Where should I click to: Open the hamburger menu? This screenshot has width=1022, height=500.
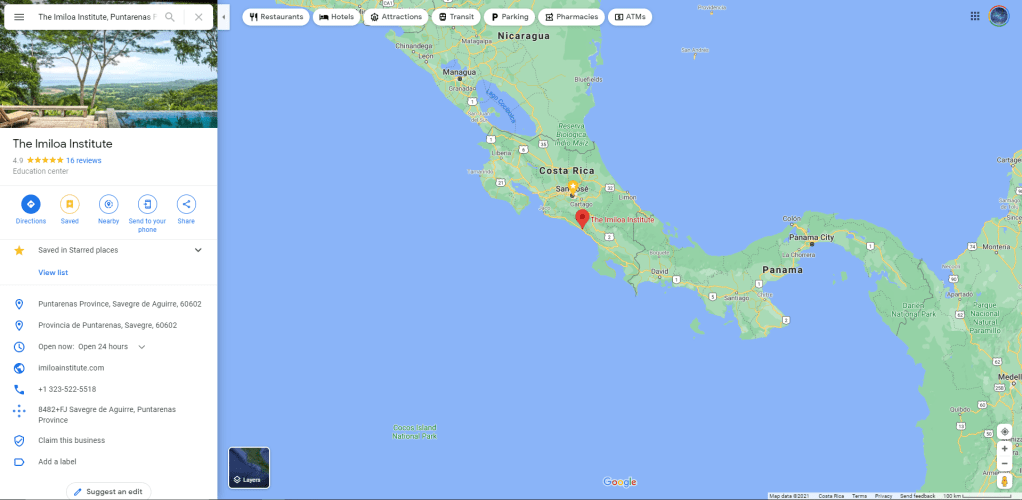pyautogui.click(x=19, y=17)
